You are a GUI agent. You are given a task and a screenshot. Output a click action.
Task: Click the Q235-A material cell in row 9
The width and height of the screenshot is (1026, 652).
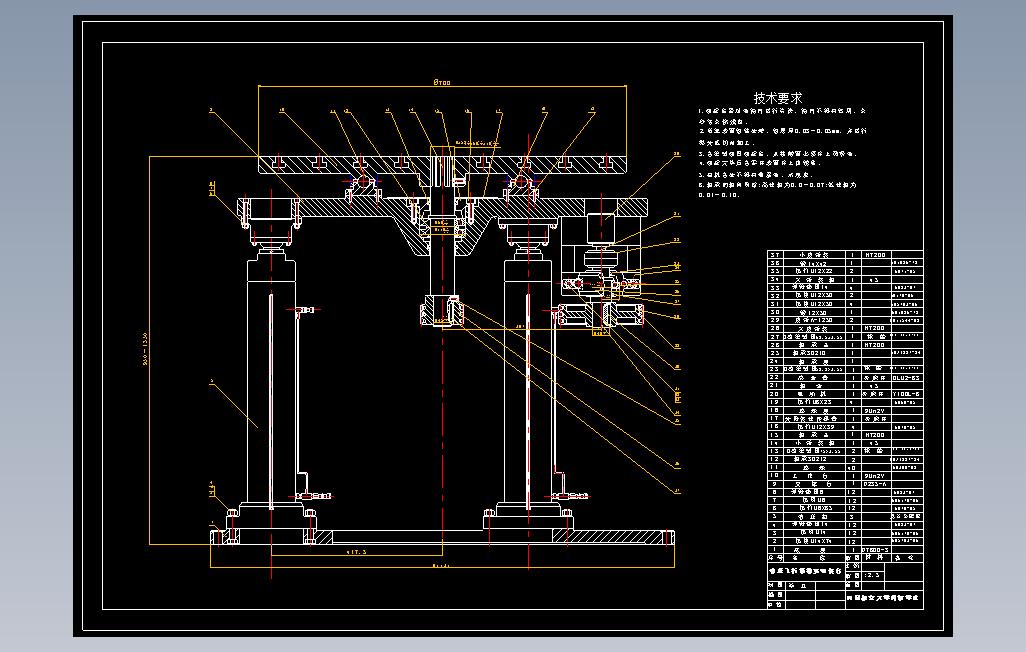[x=876, y=484]
